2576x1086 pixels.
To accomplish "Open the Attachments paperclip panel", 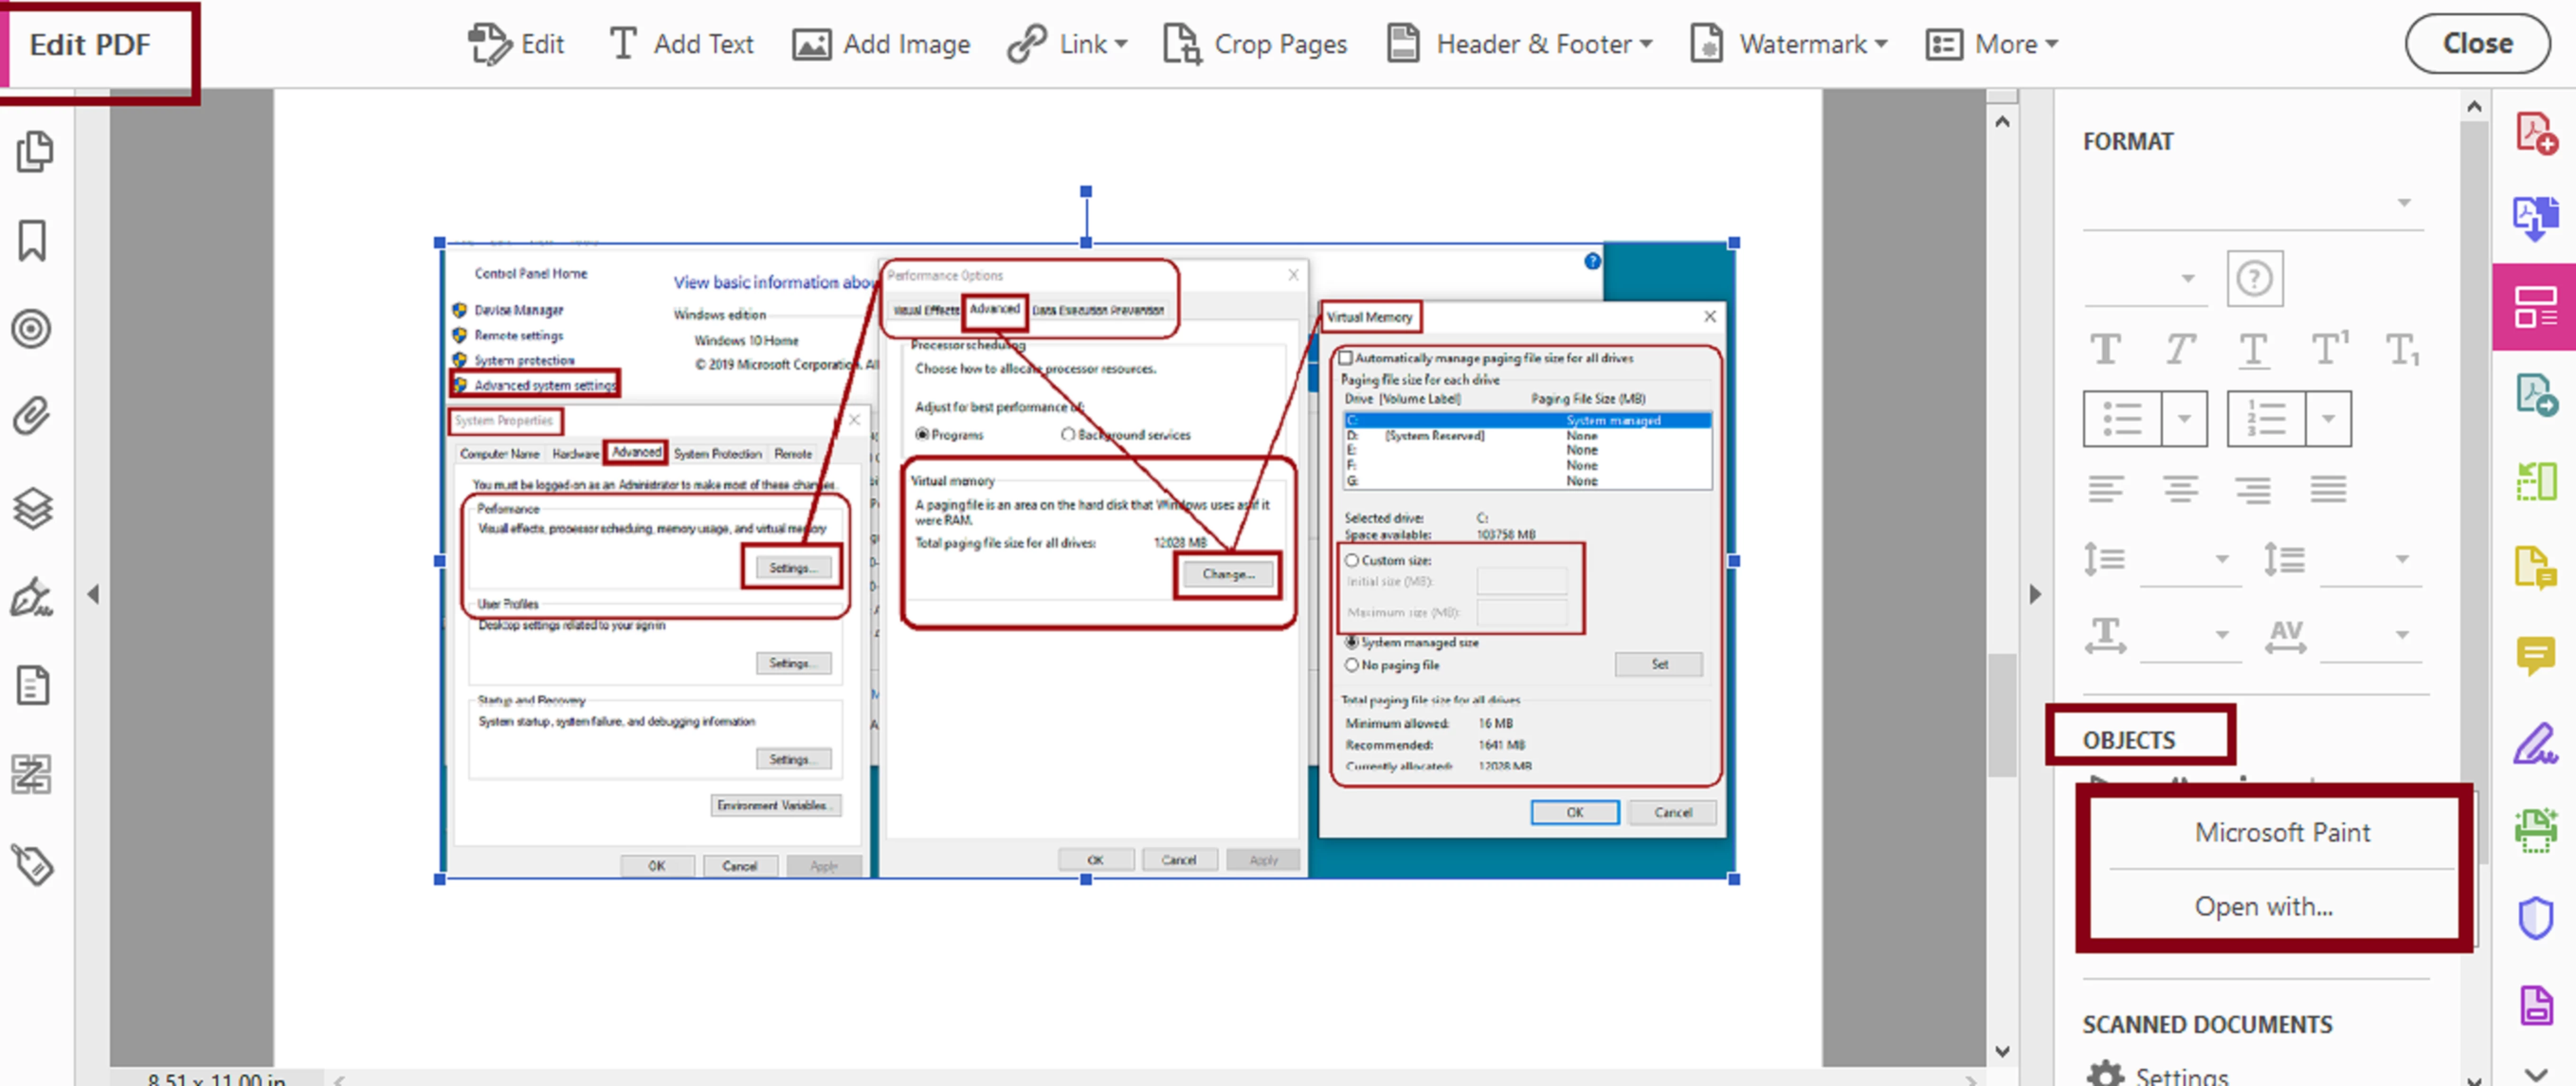I will coord(32,416).
